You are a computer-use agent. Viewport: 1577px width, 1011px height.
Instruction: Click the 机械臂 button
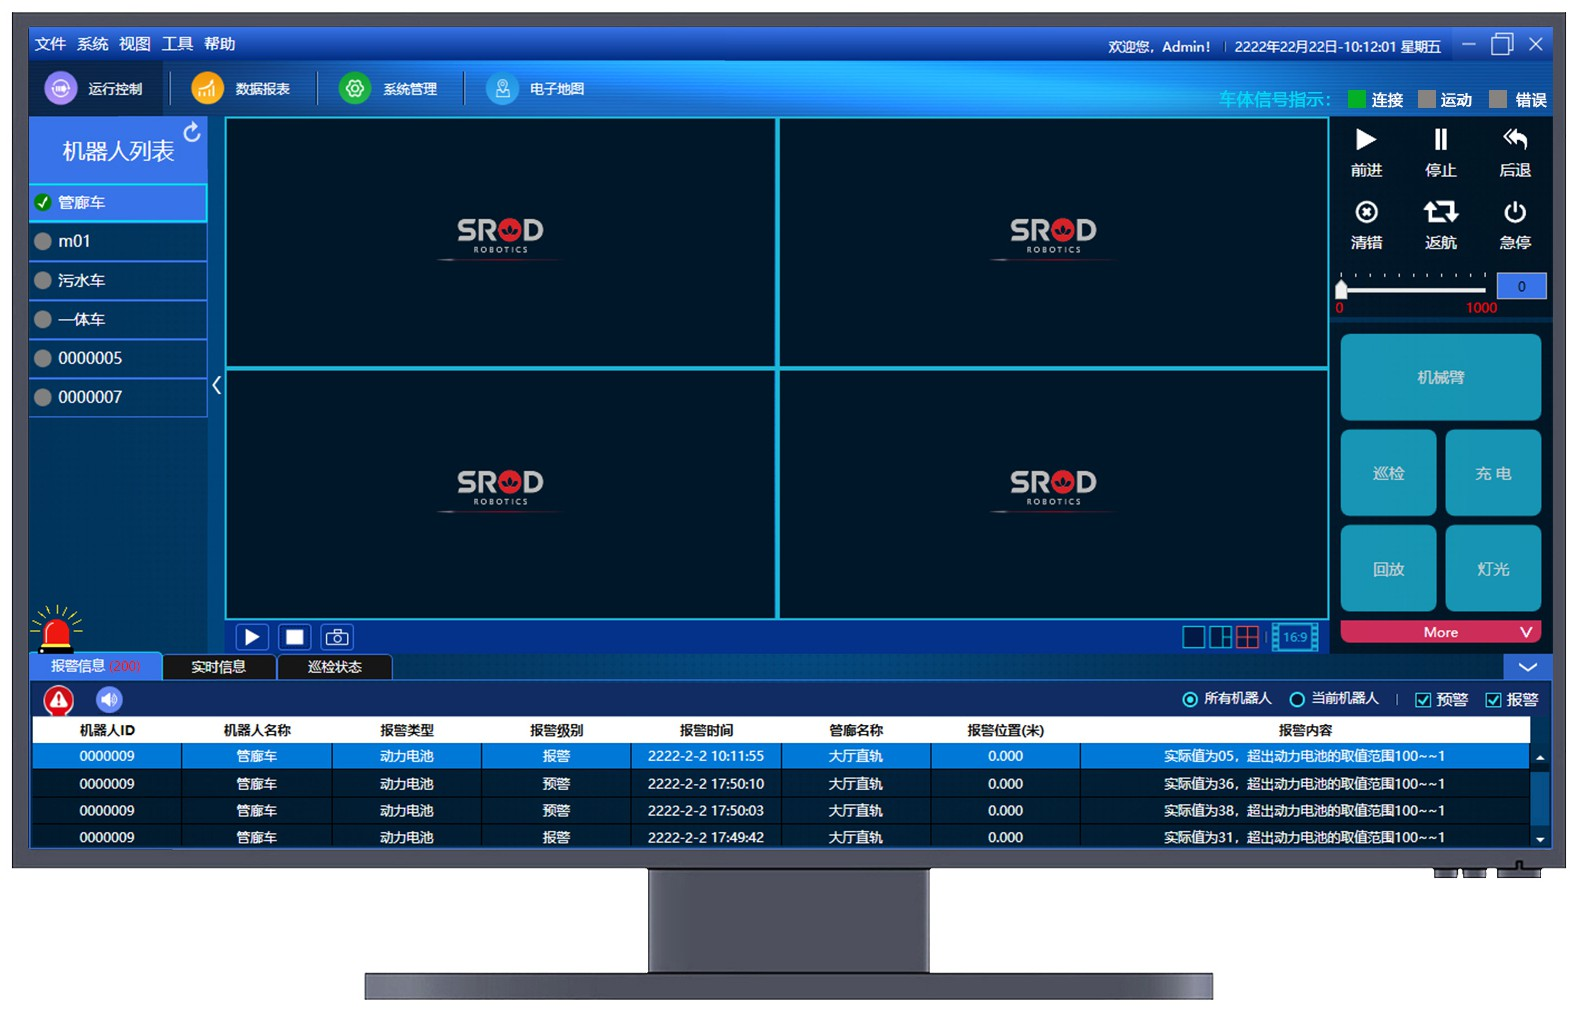(1440, 377)
